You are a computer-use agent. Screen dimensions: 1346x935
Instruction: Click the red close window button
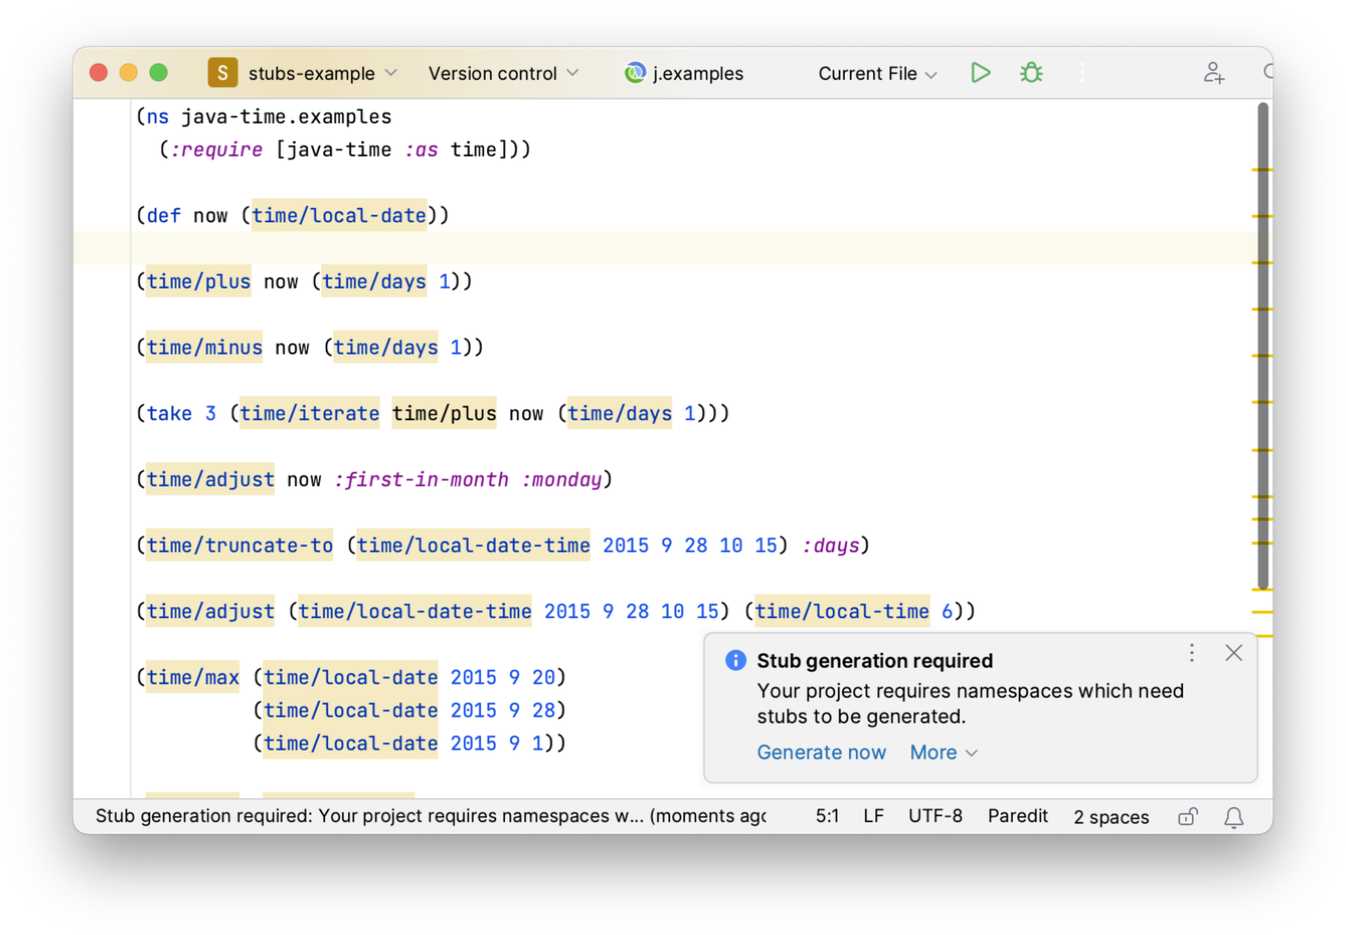click(98, 72)
